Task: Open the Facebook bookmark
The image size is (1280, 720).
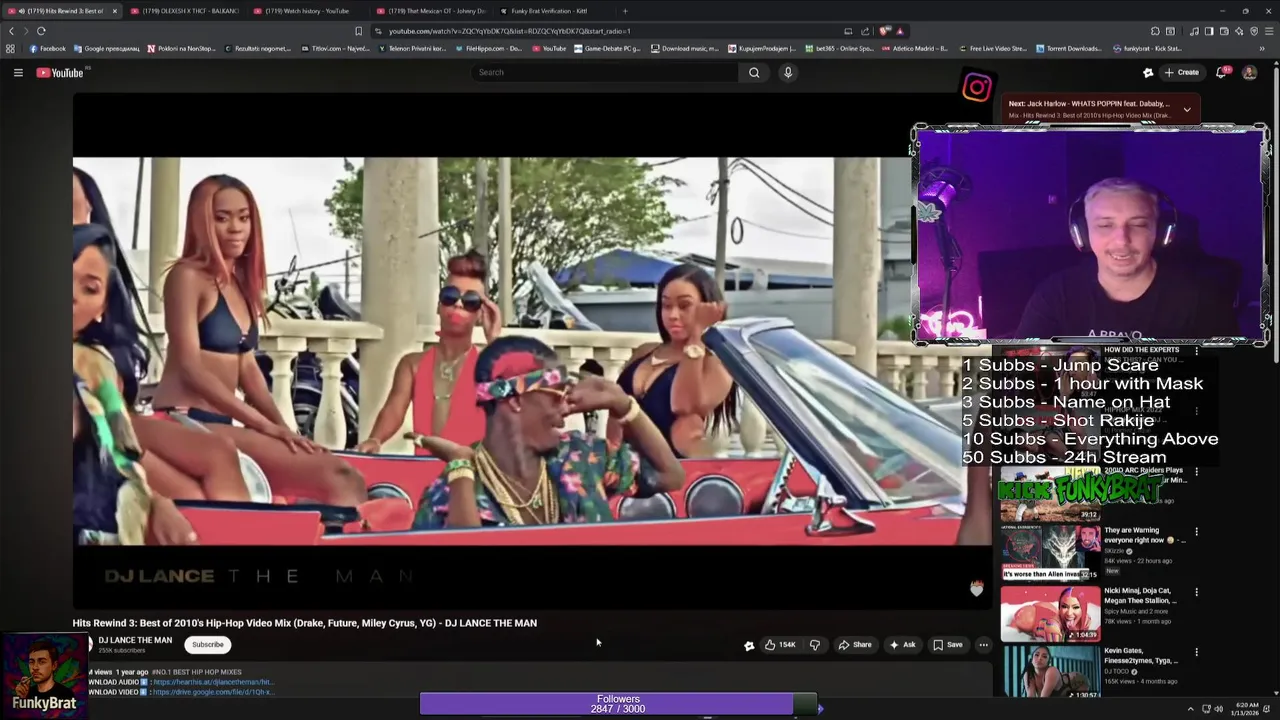Action: coord(47,48)
